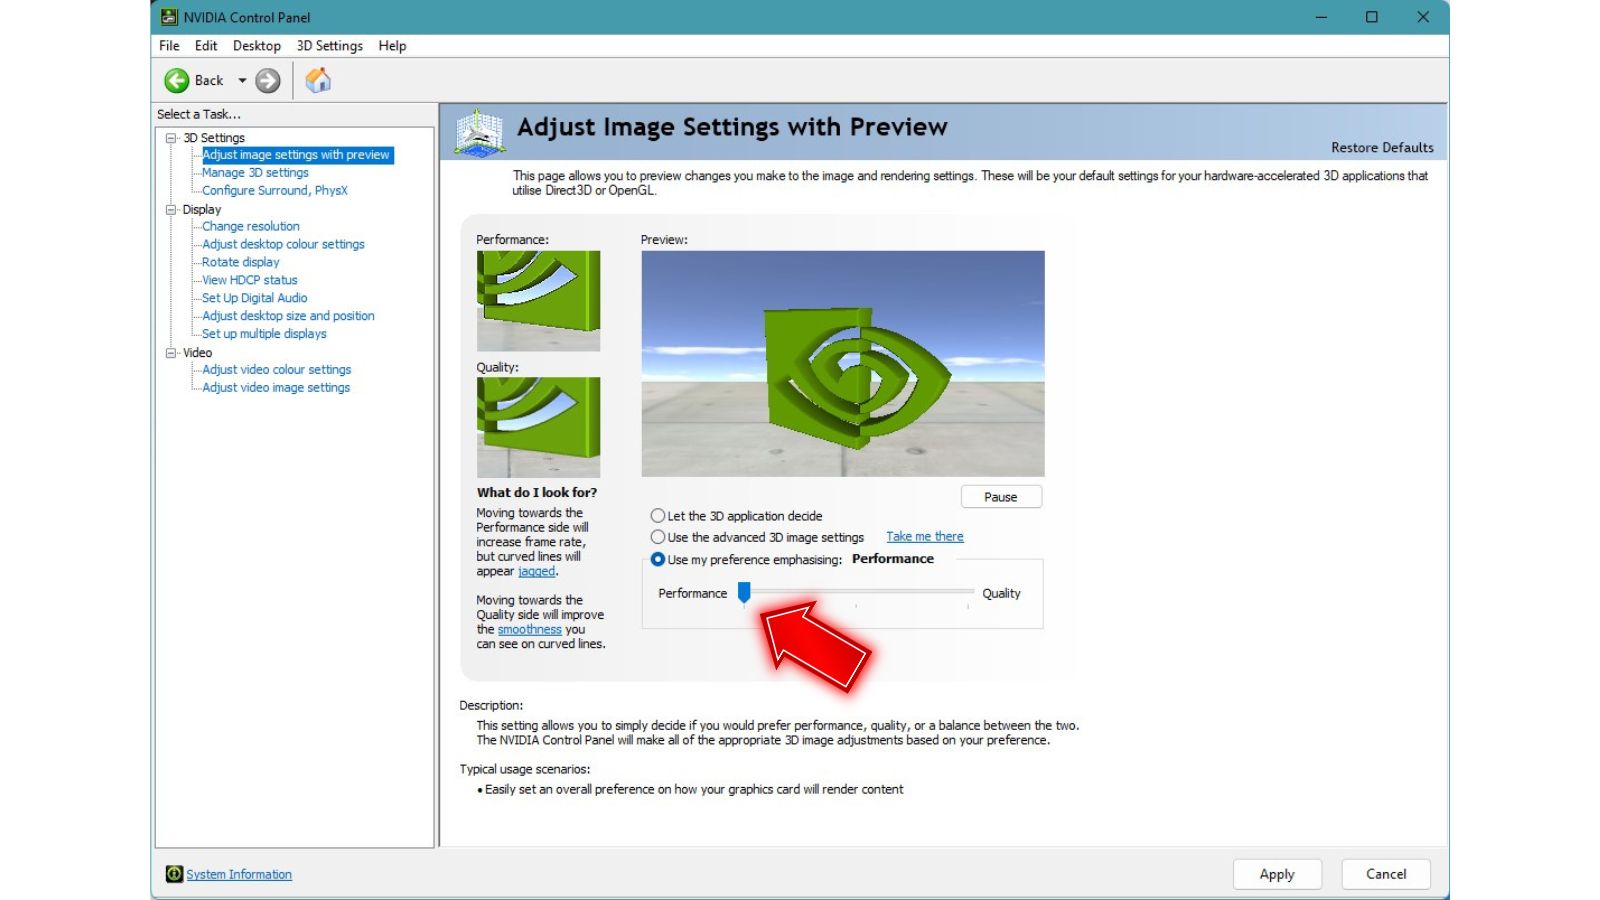Screen dimensions: 1600x900
Task: Open View HDCP status
Action: (250, 281)
